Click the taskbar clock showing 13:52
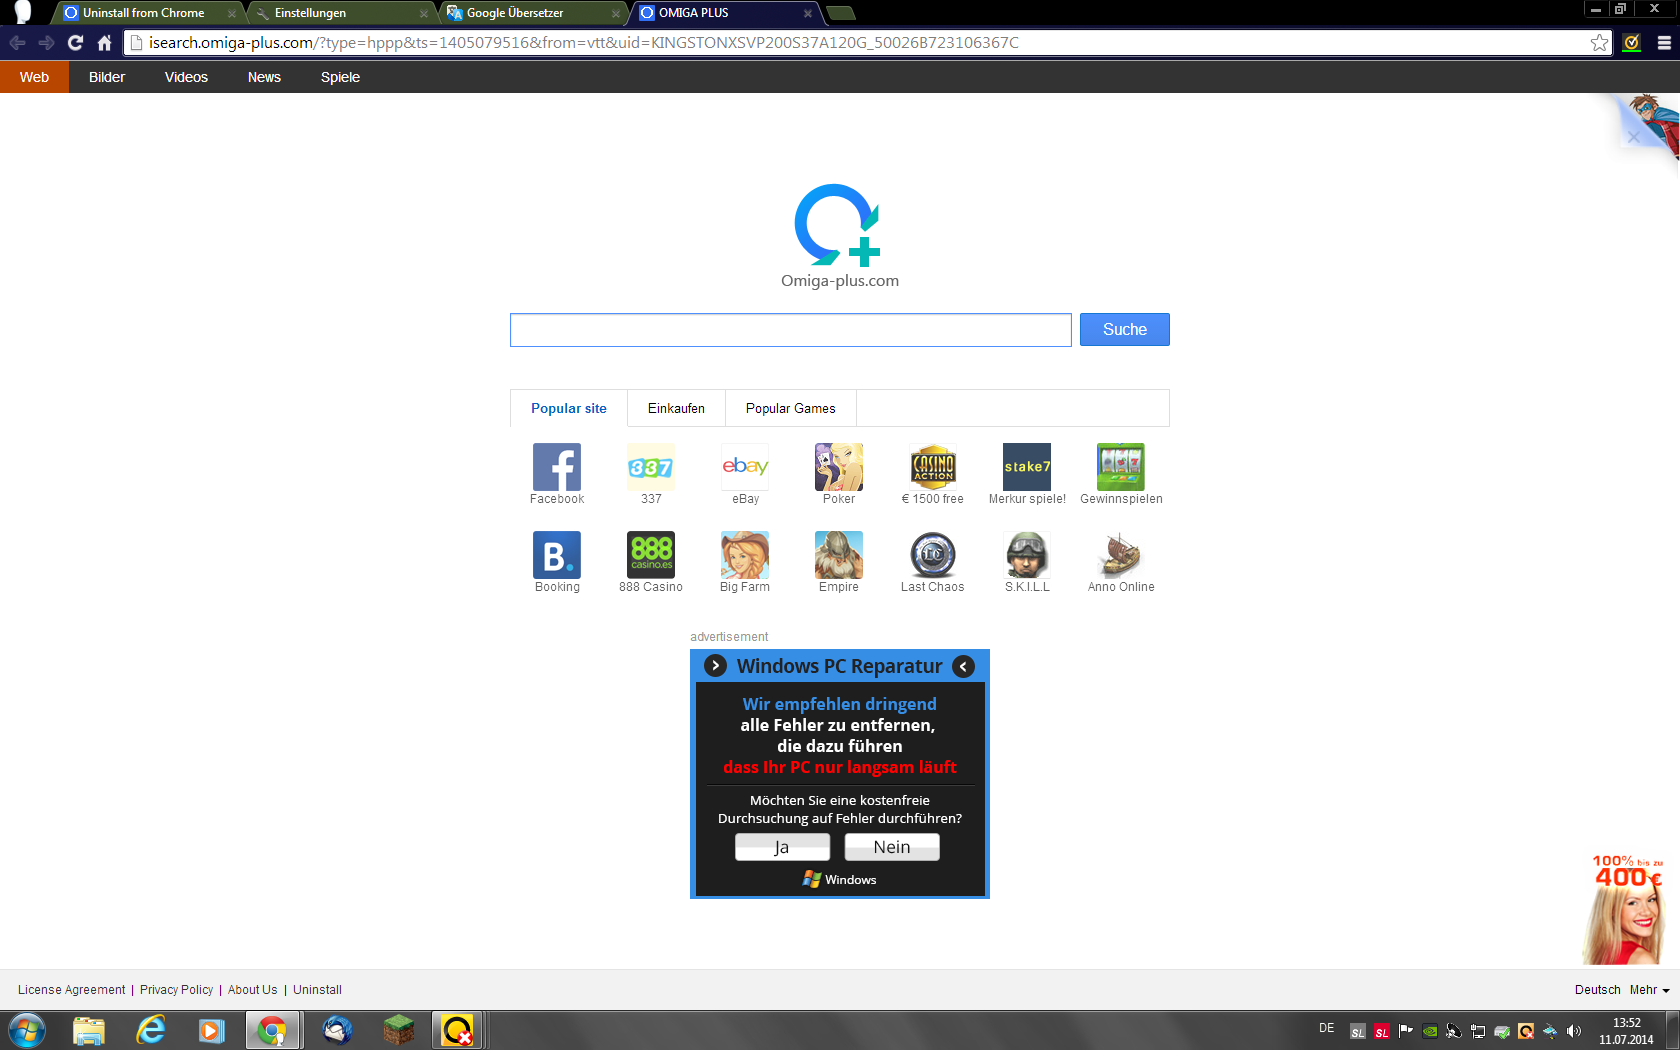 (x=1626, y=1031)
